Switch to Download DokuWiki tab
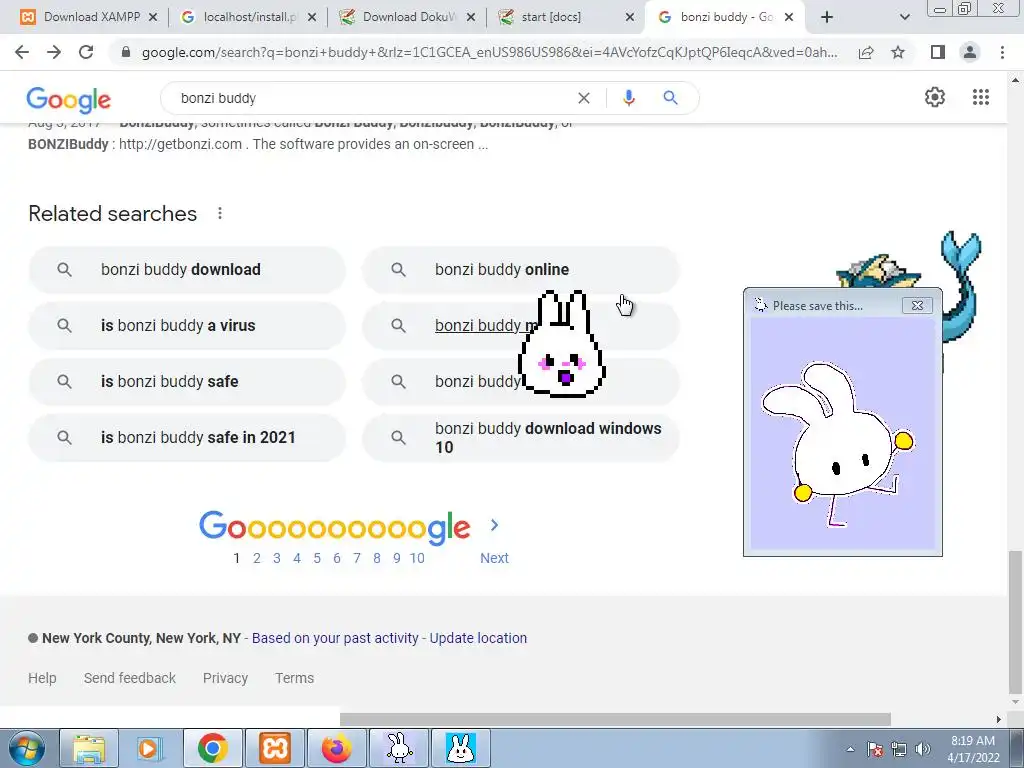Image resolution: width=1024 pixels, height=768 pixels. click(404, 17)
